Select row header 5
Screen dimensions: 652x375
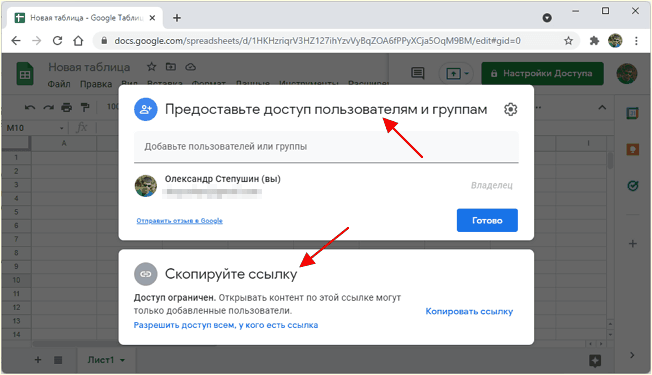tap(16, 212)
